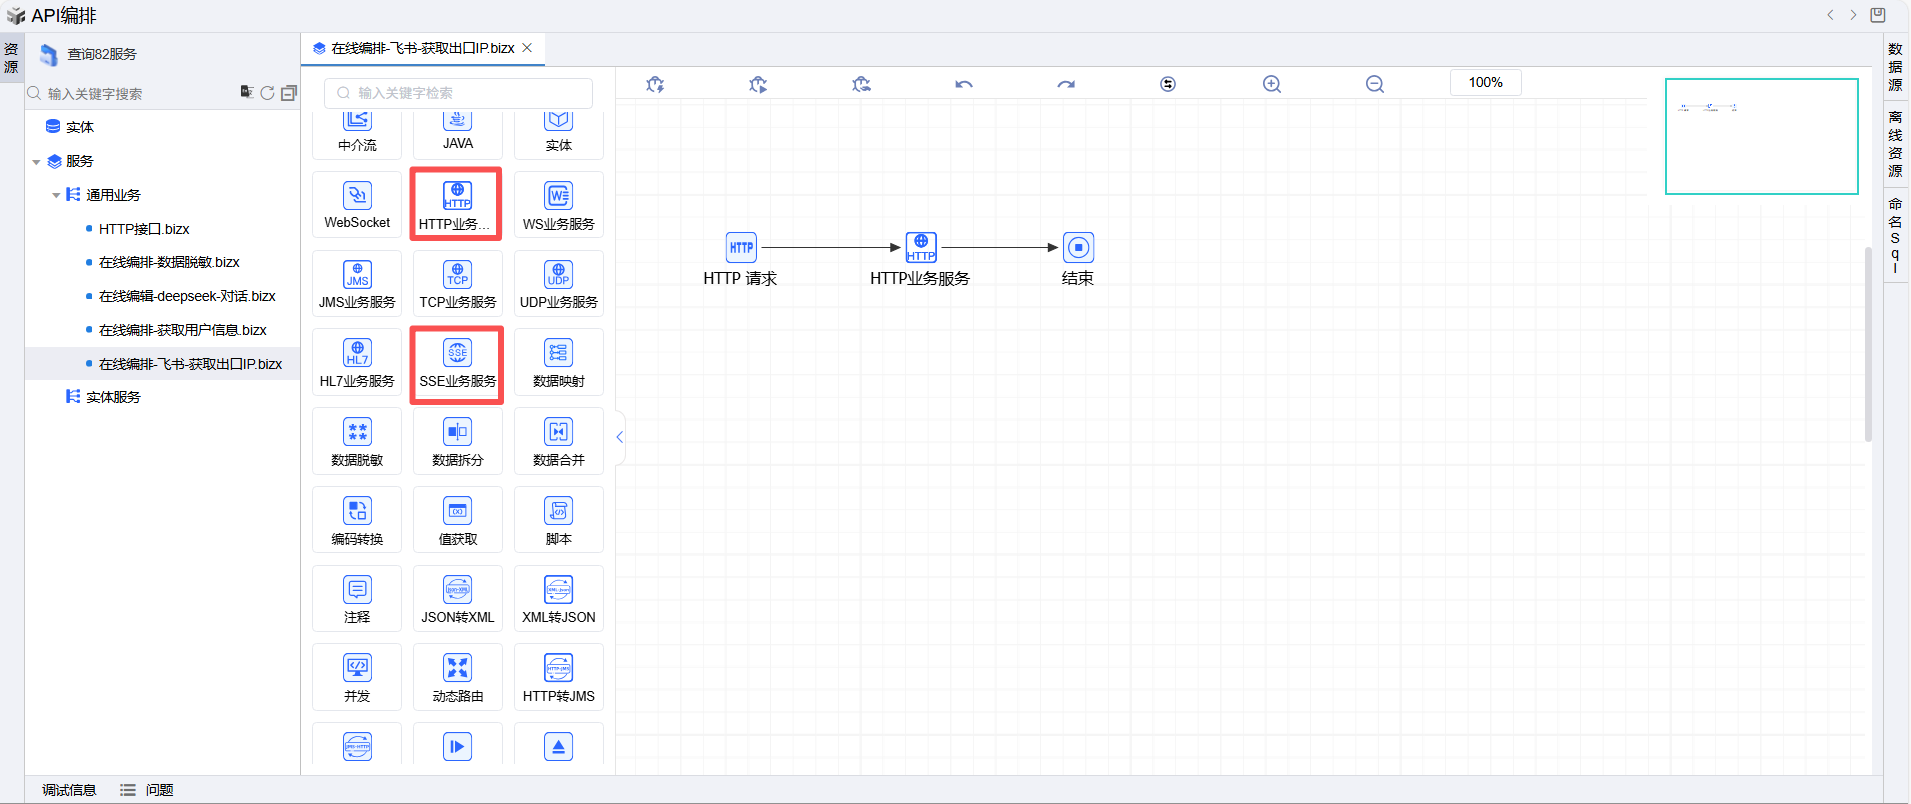Collapse the 服务 tree node
Viewport: 1911px width, 804px height.
click(37, 162)
